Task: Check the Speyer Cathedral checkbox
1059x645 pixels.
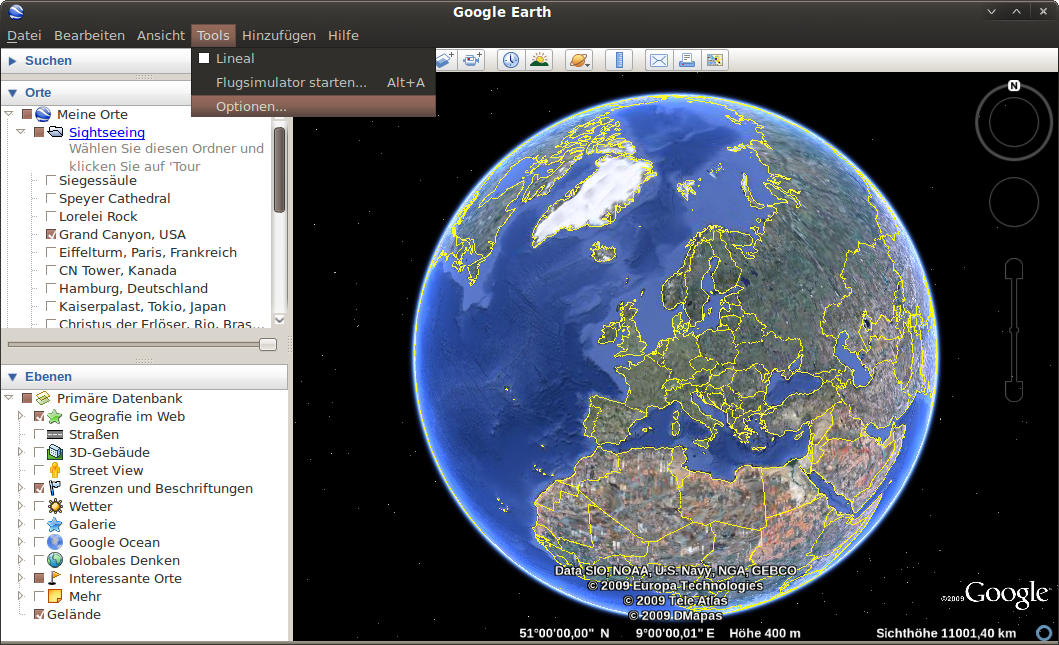Action: (51, 199)
